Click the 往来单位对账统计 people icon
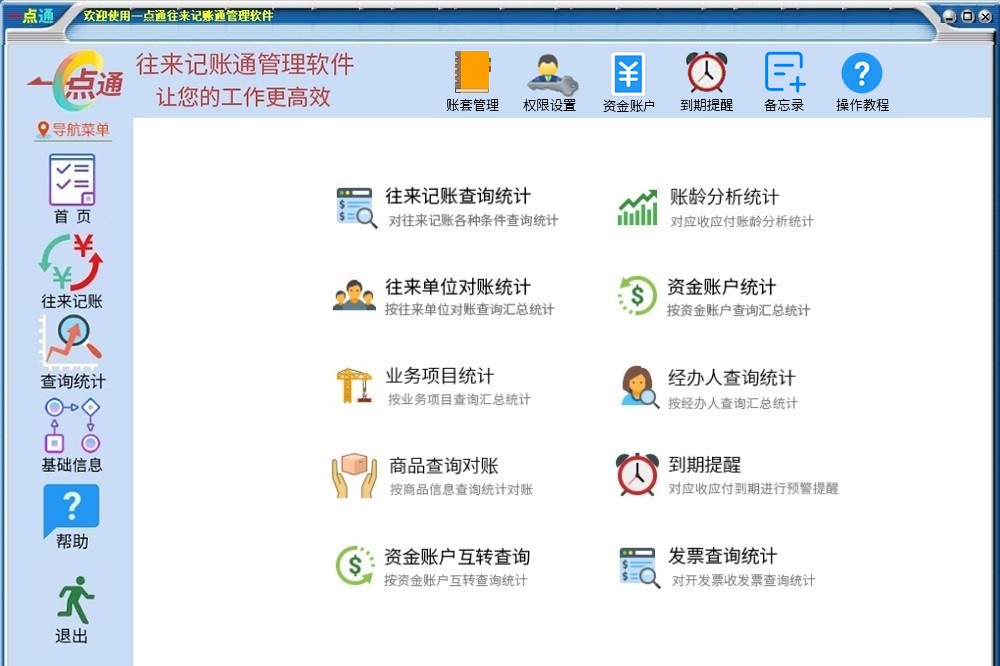 click(355, 295)
